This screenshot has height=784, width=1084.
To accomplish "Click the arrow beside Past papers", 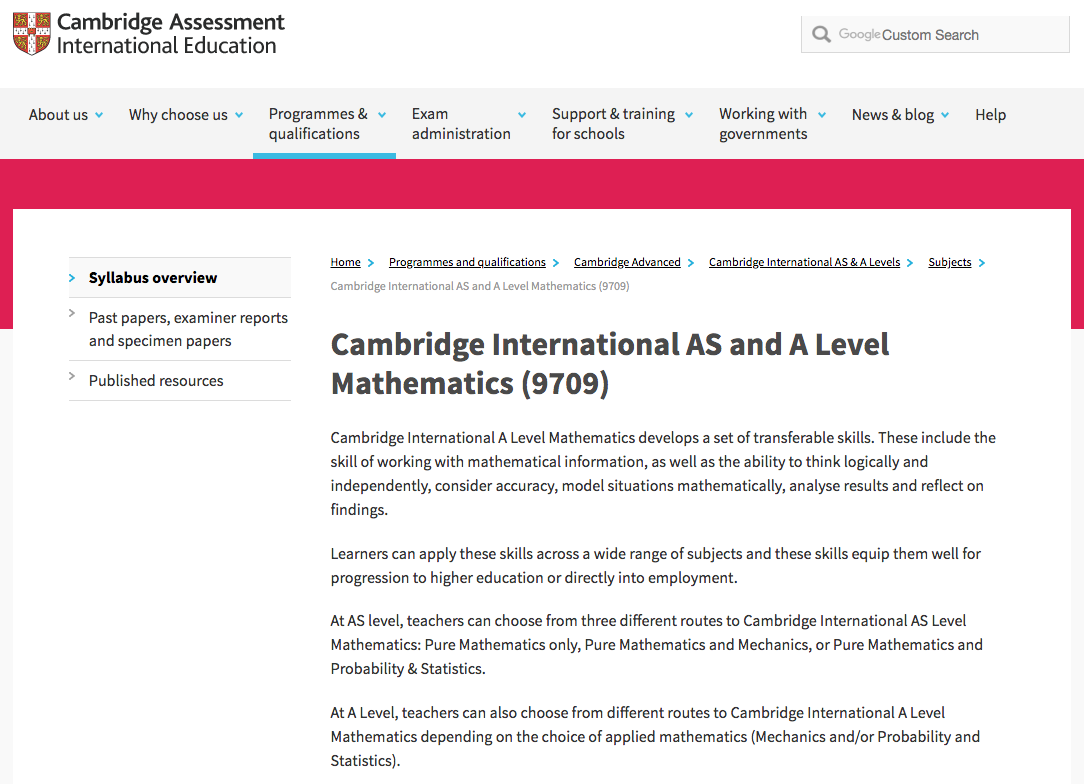I will [72, 313].
